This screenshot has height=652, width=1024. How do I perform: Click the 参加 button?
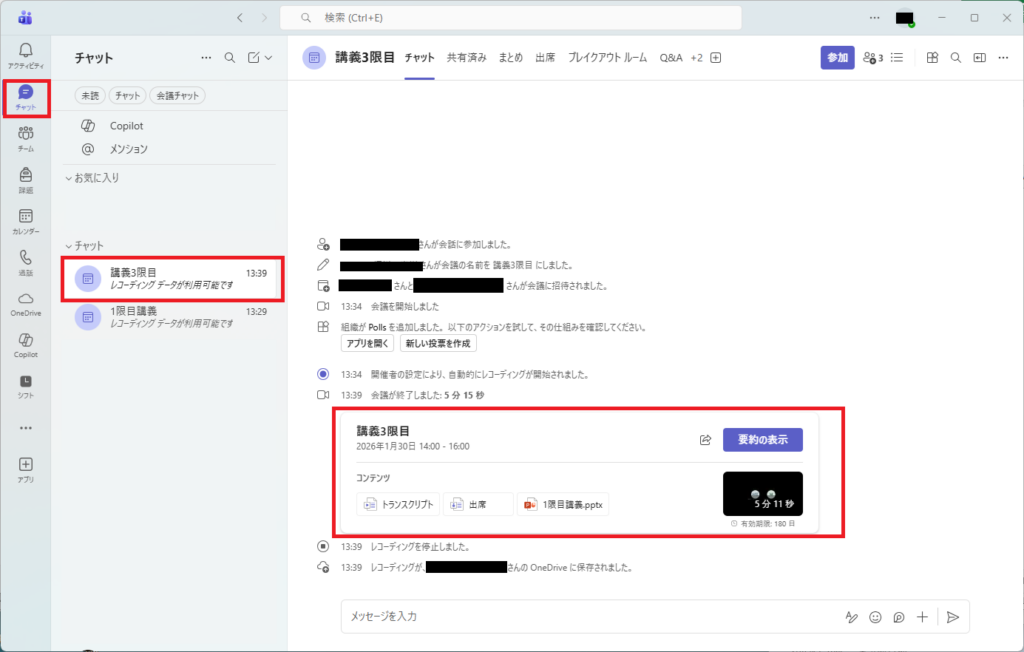(x=837, y=58)
